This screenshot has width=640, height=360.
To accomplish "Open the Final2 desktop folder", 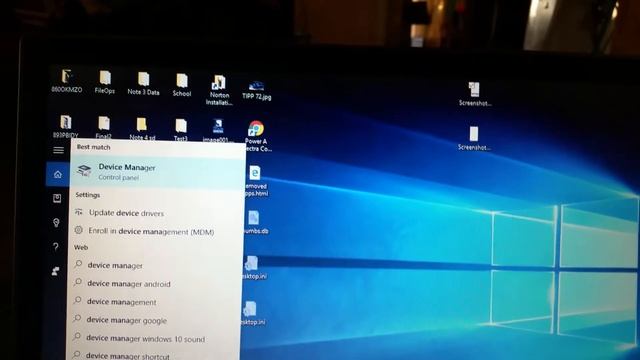I will (104, 128).
